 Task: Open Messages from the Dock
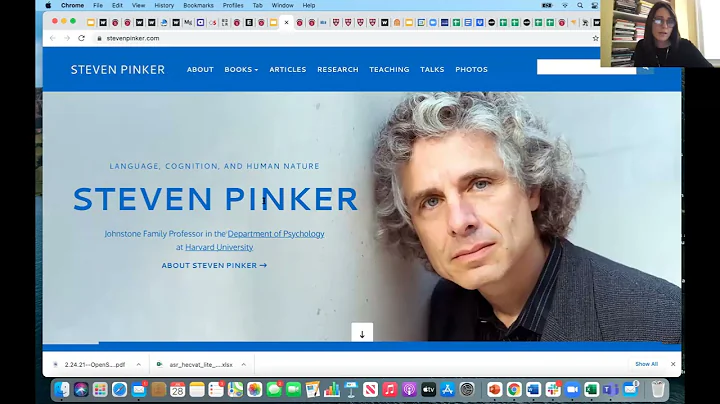coord(274,389)
